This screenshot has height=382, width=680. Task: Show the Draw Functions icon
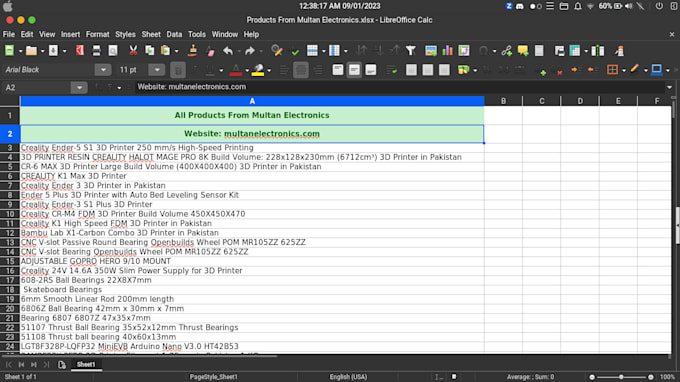pyautogui.click(x=619, y=51)
